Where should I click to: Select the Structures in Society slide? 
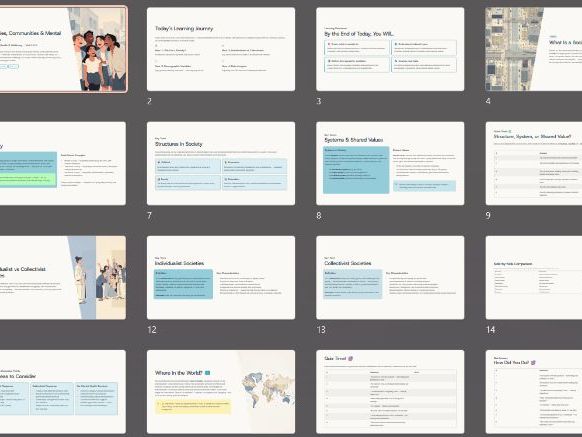[x=221, y=163]
